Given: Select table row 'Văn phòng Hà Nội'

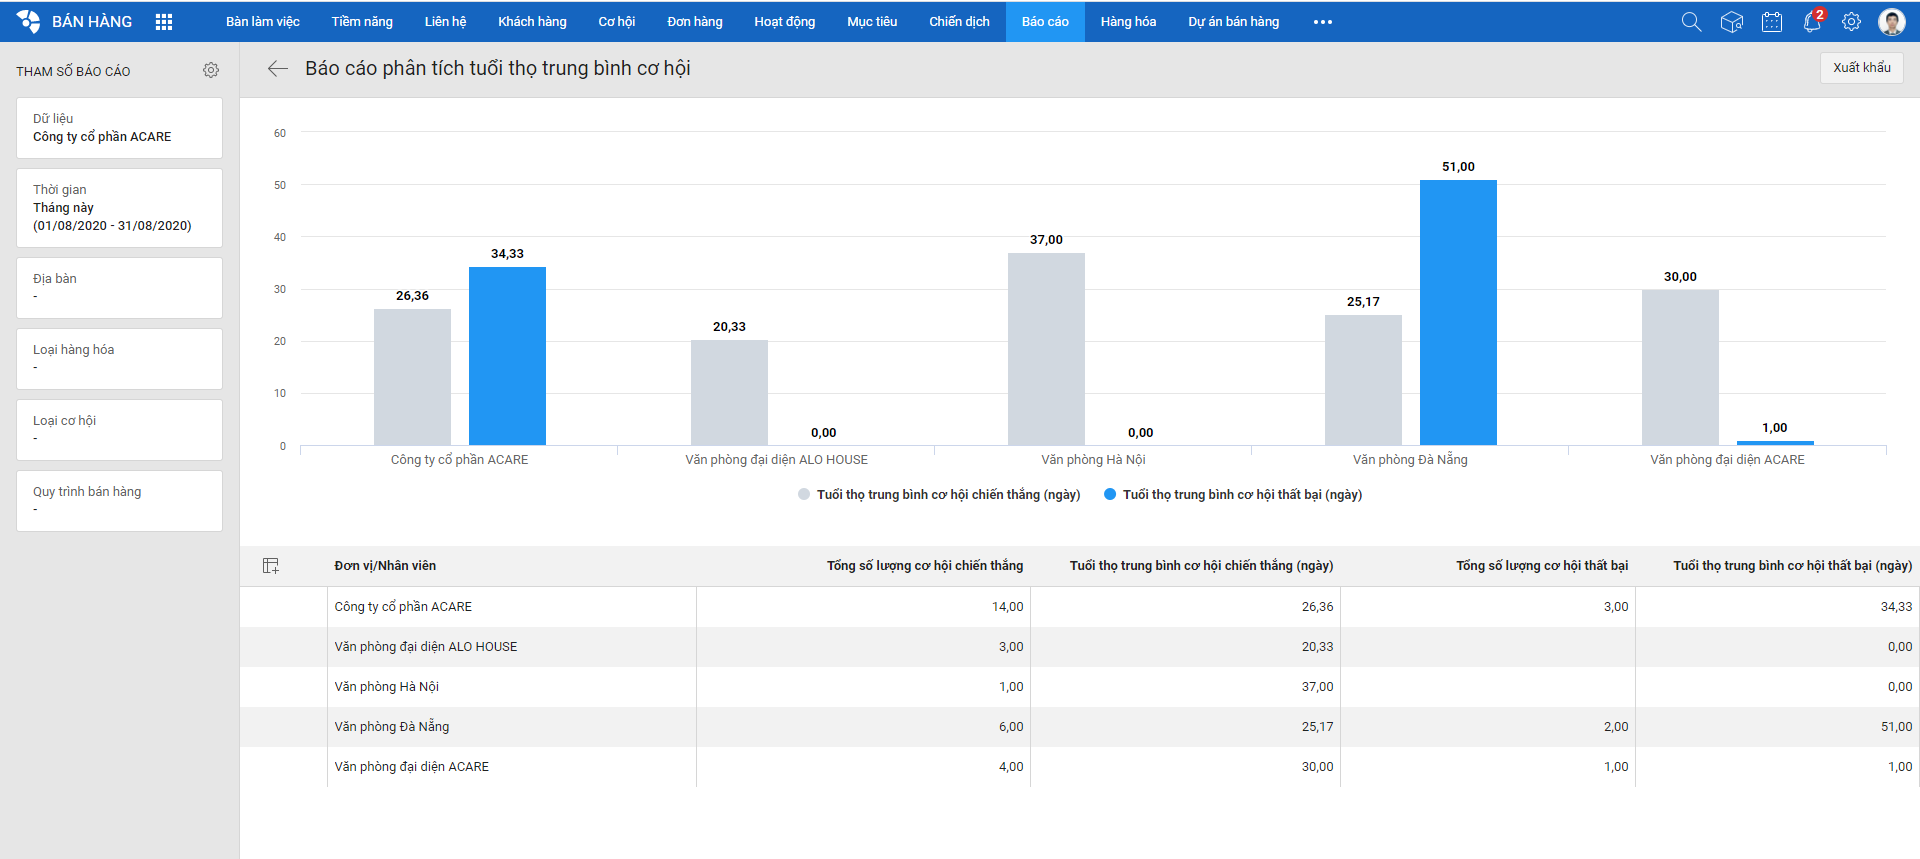Looking at the screenshot, I should [x=1080, y=687].
